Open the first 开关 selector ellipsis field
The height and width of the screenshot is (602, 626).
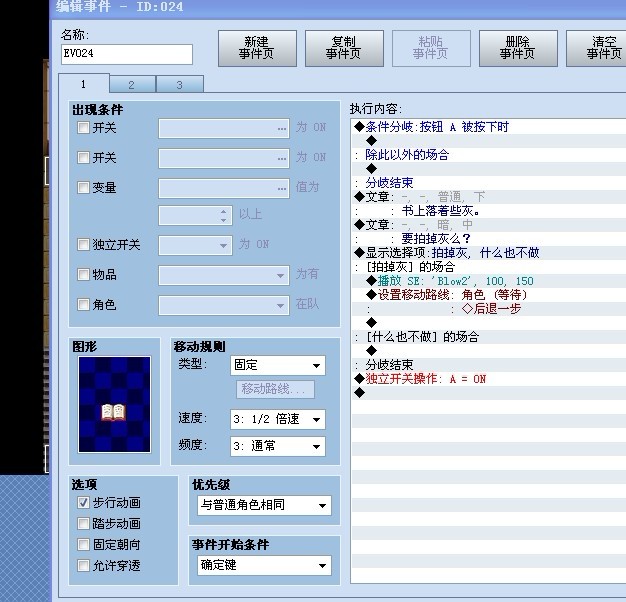pyautogui.click(x=224, y=129)
